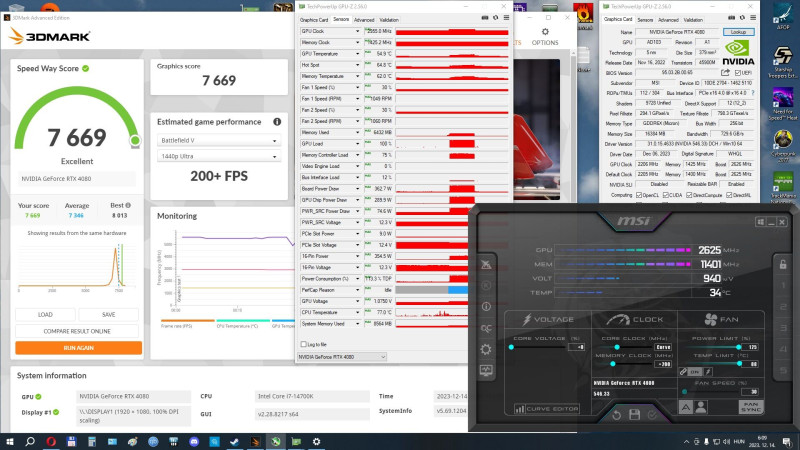Open Cyberpunk 2077 desktop shortcut
Screen dimensions: 800x450
(782, 146)
